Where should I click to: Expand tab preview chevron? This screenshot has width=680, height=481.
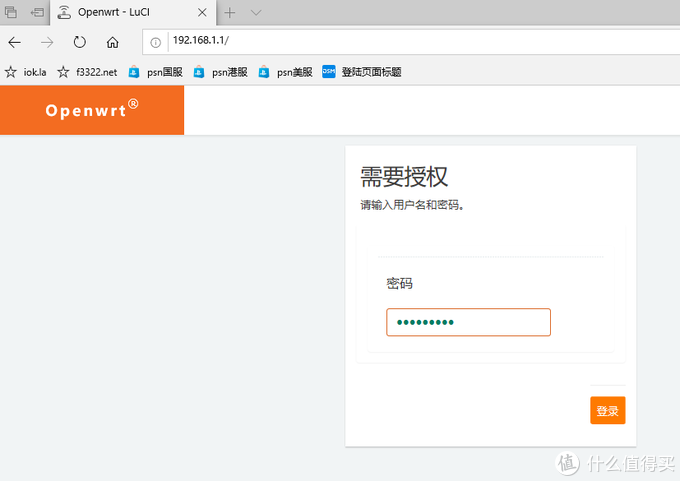tap(256, 13)
